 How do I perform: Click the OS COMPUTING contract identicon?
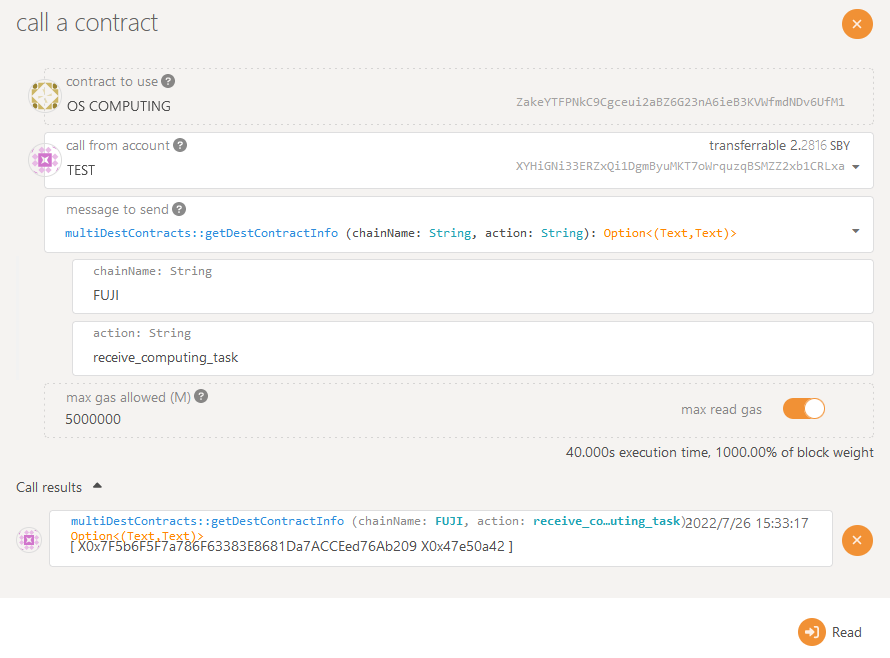click(44, 96)
